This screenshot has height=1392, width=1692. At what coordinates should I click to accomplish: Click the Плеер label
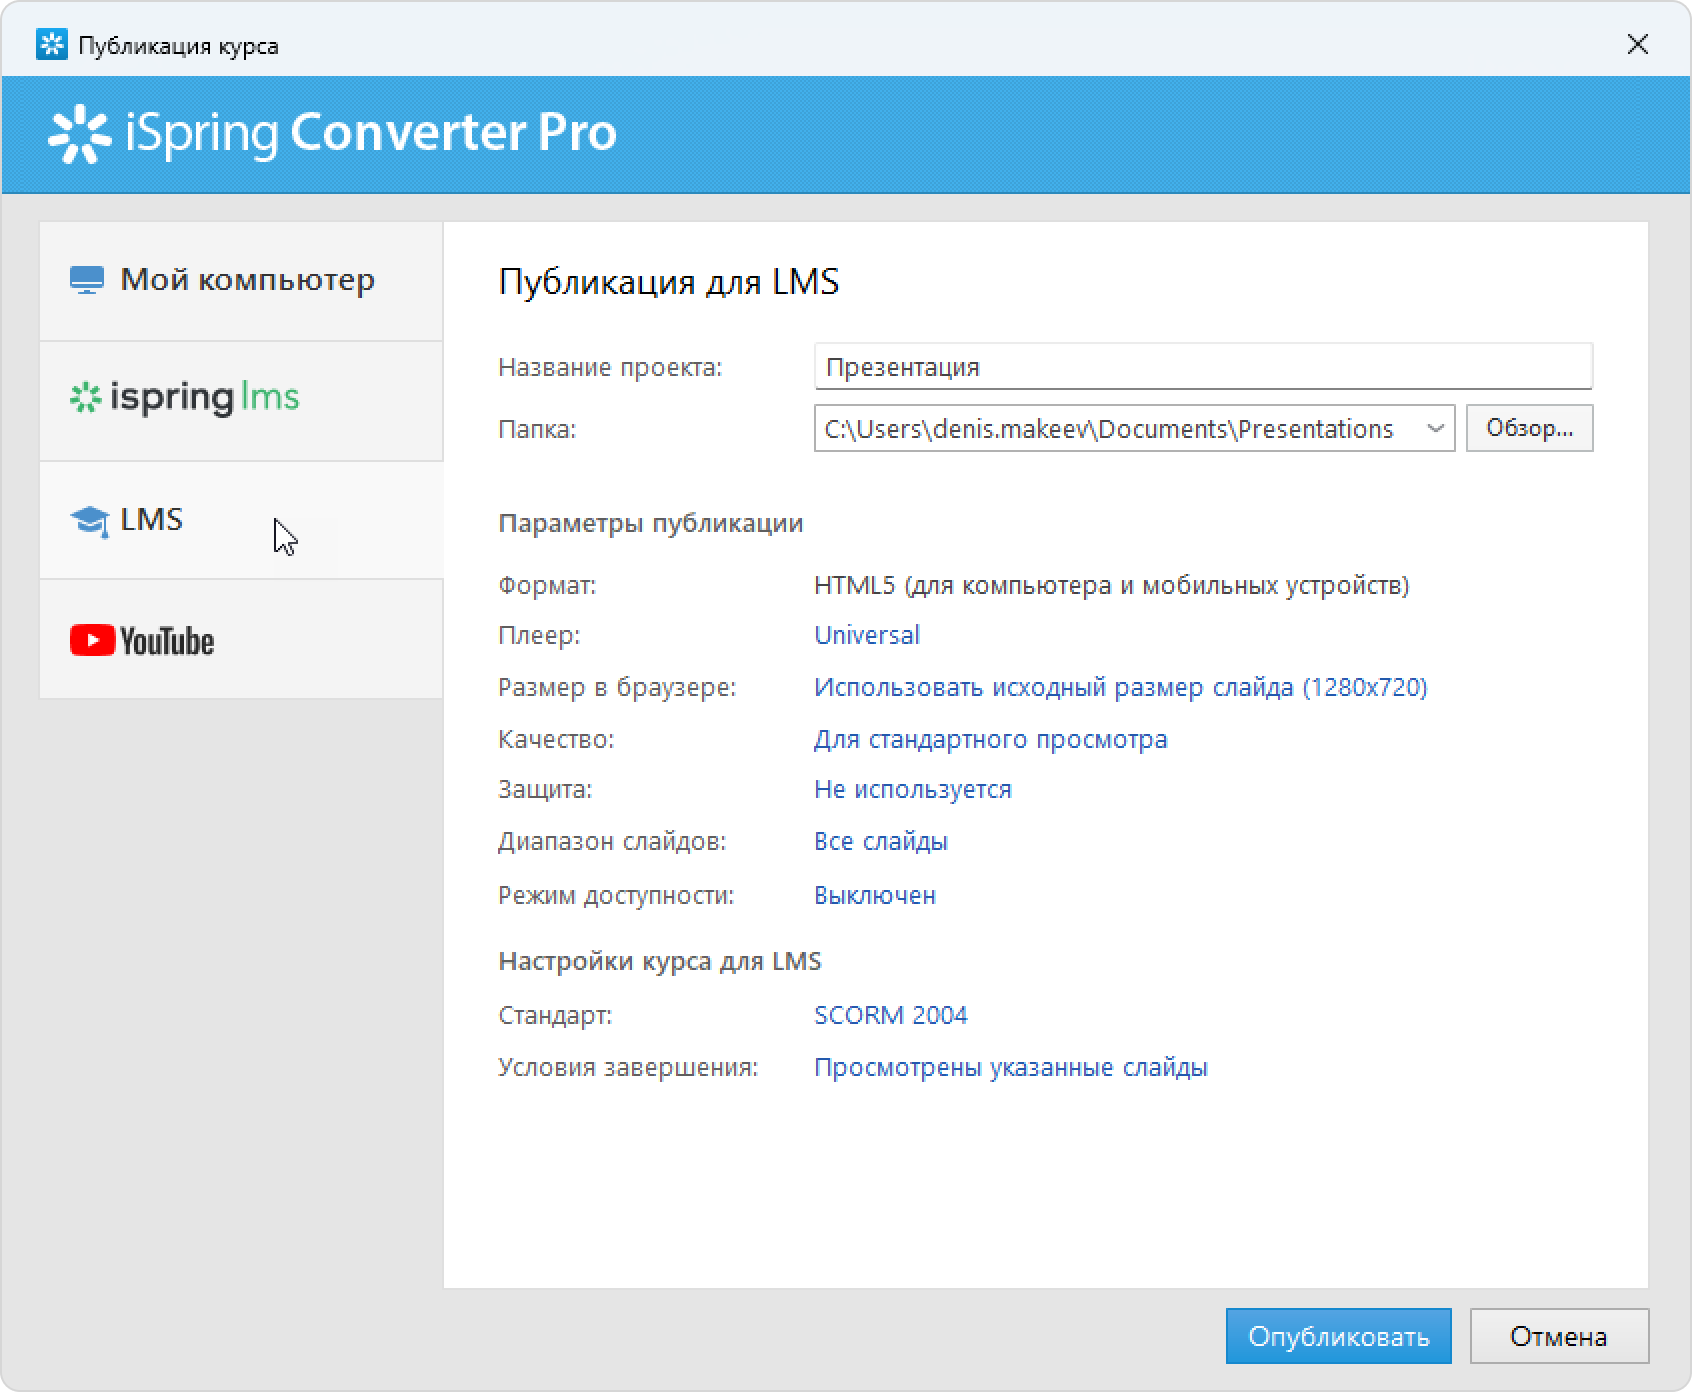coord(539,635)
